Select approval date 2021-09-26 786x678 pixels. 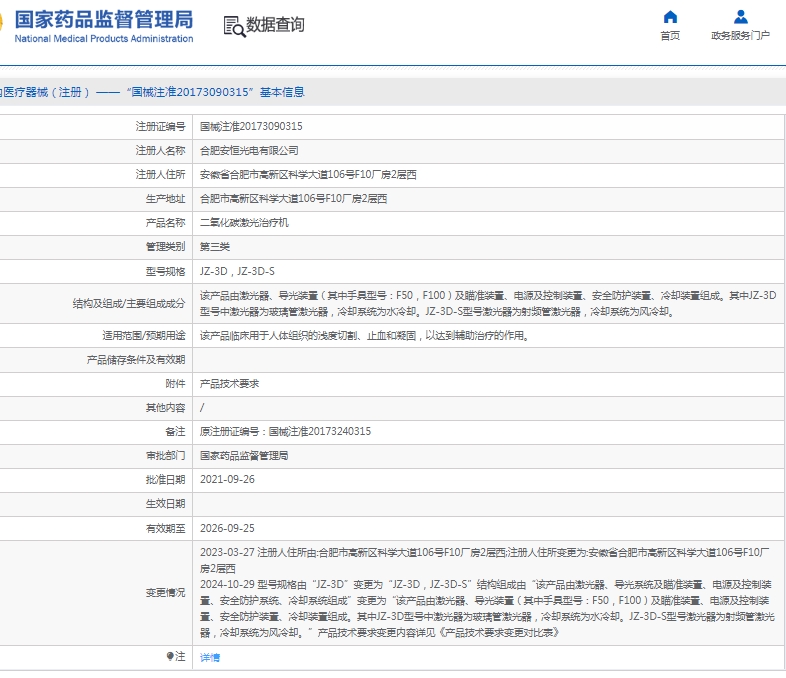point(227,480)
